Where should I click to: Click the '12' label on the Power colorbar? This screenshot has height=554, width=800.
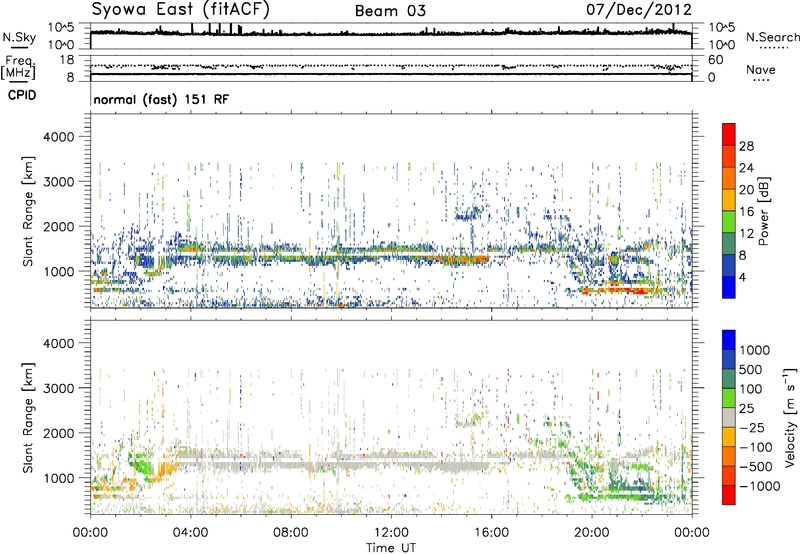point(746,234)
